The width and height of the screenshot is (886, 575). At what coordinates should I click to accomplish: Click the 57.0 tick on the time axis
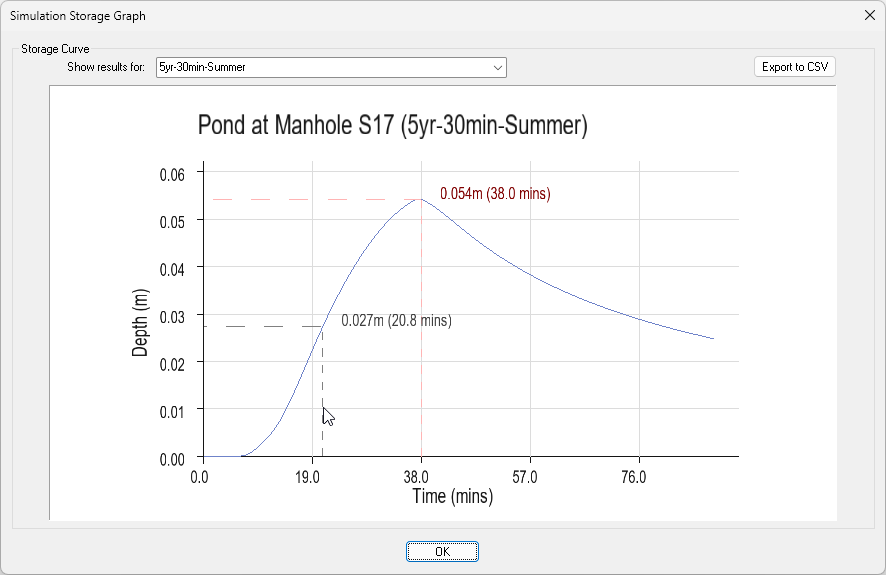coord(525,477)
